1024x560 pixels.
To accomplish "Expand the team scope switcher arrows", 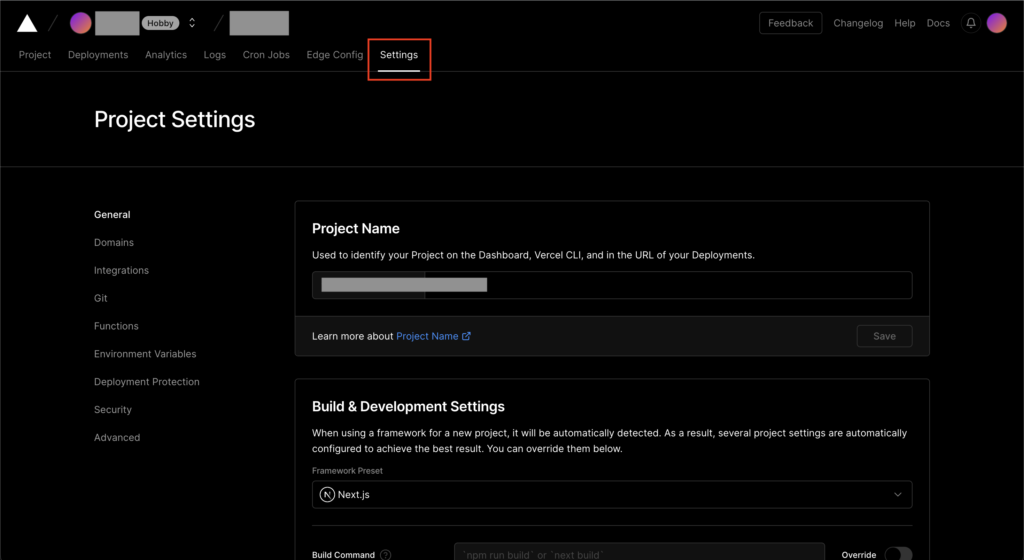I will pos(192,23).
